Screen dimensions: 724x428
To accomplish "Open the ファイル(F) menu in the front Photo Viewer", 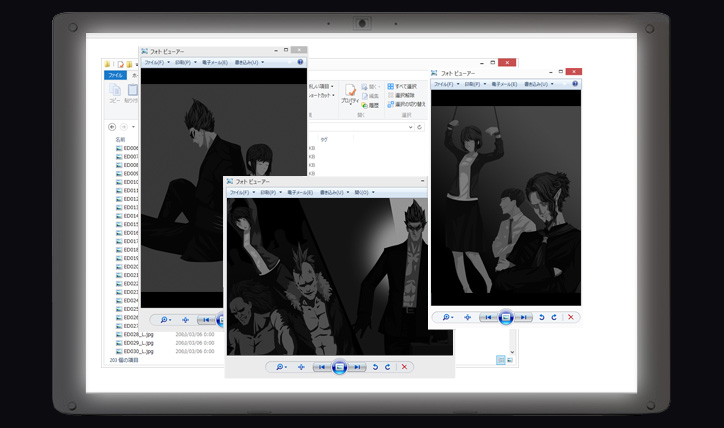I will [x=242, y=193].
